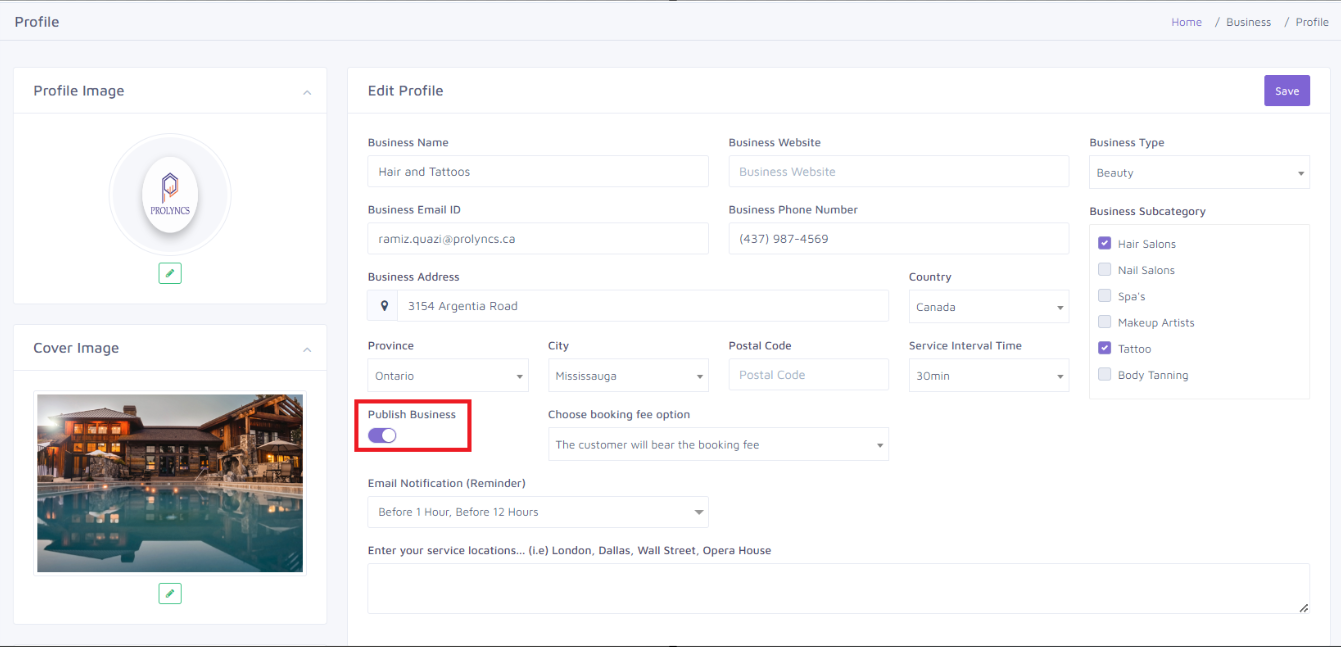Image resolution: width=1341 pixels, height=647 pixels.
Task: Check the Body Tanning checkbox
Action: tap(1104, 375)
